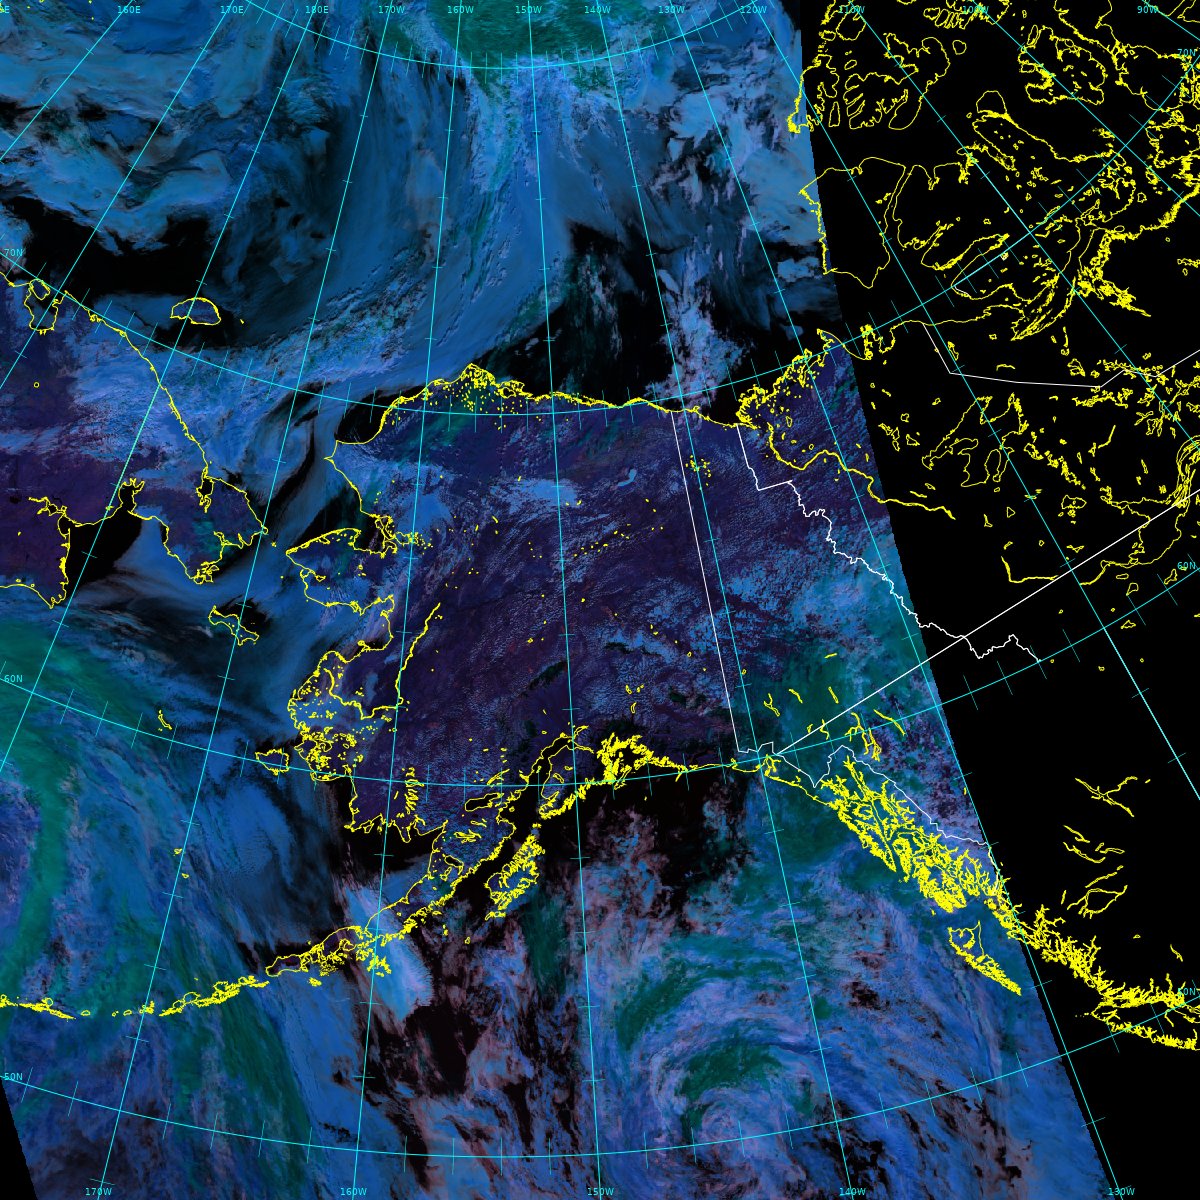1200x1200 pixels.
Task: Click the 90W longitude label
Action: tap(1147, 10)
